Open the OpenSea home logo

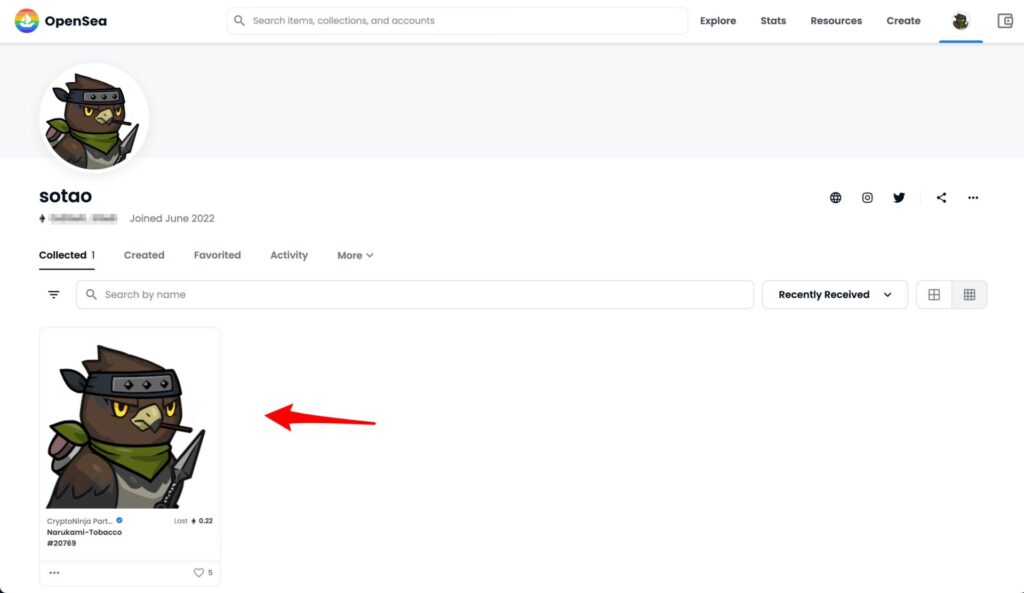(61, 21)
